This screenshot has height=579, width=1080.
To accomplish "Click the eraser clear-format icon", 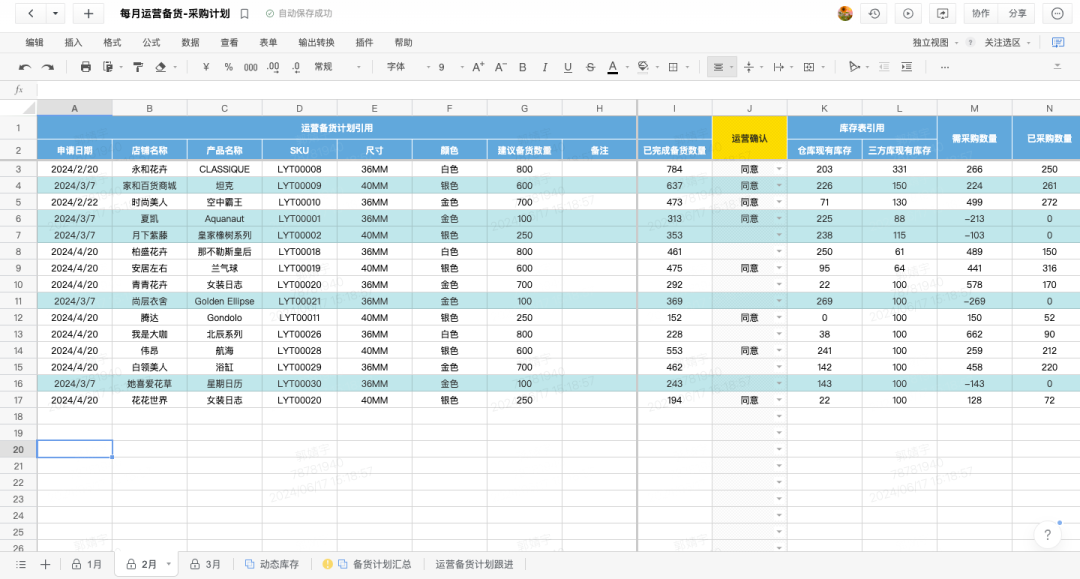I will coord(160,67).
